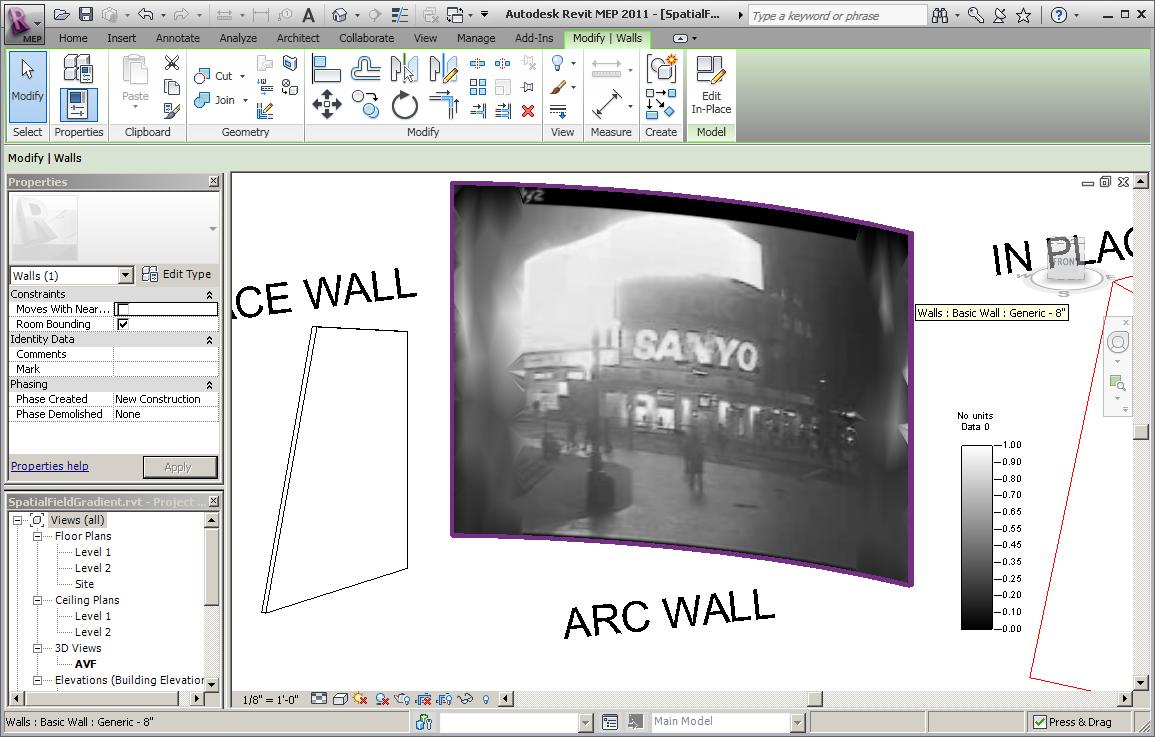Collapse the Constraints section in Properties
Viewport: 1155px width, 737px height.
(x=209, y=293)
